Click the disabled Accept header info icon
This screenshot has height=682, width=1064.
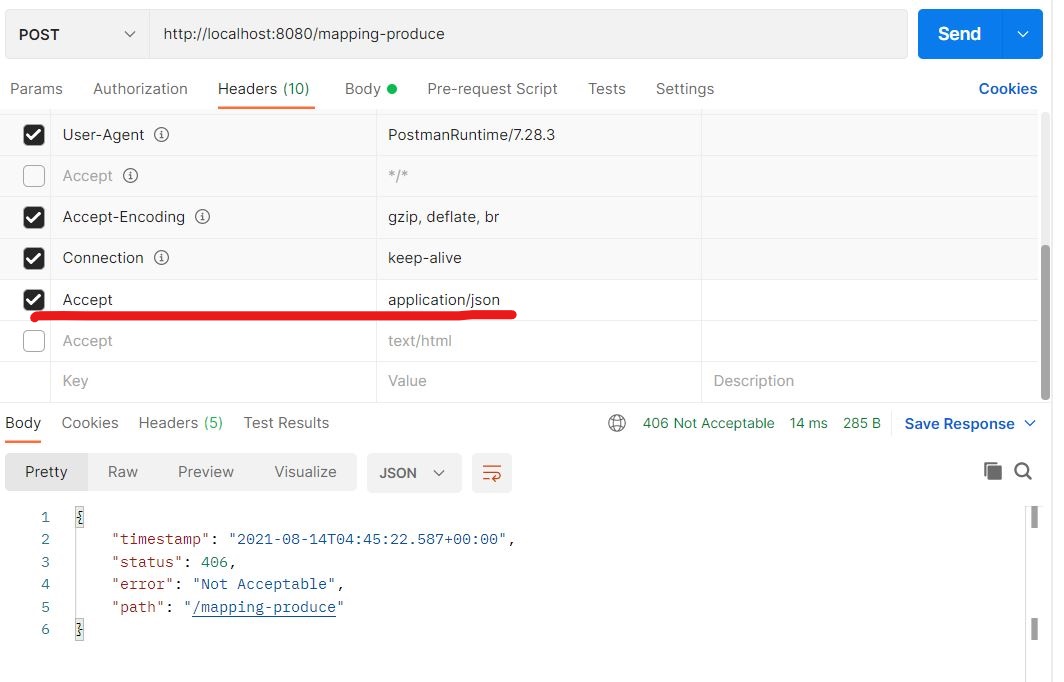point(130,176)
